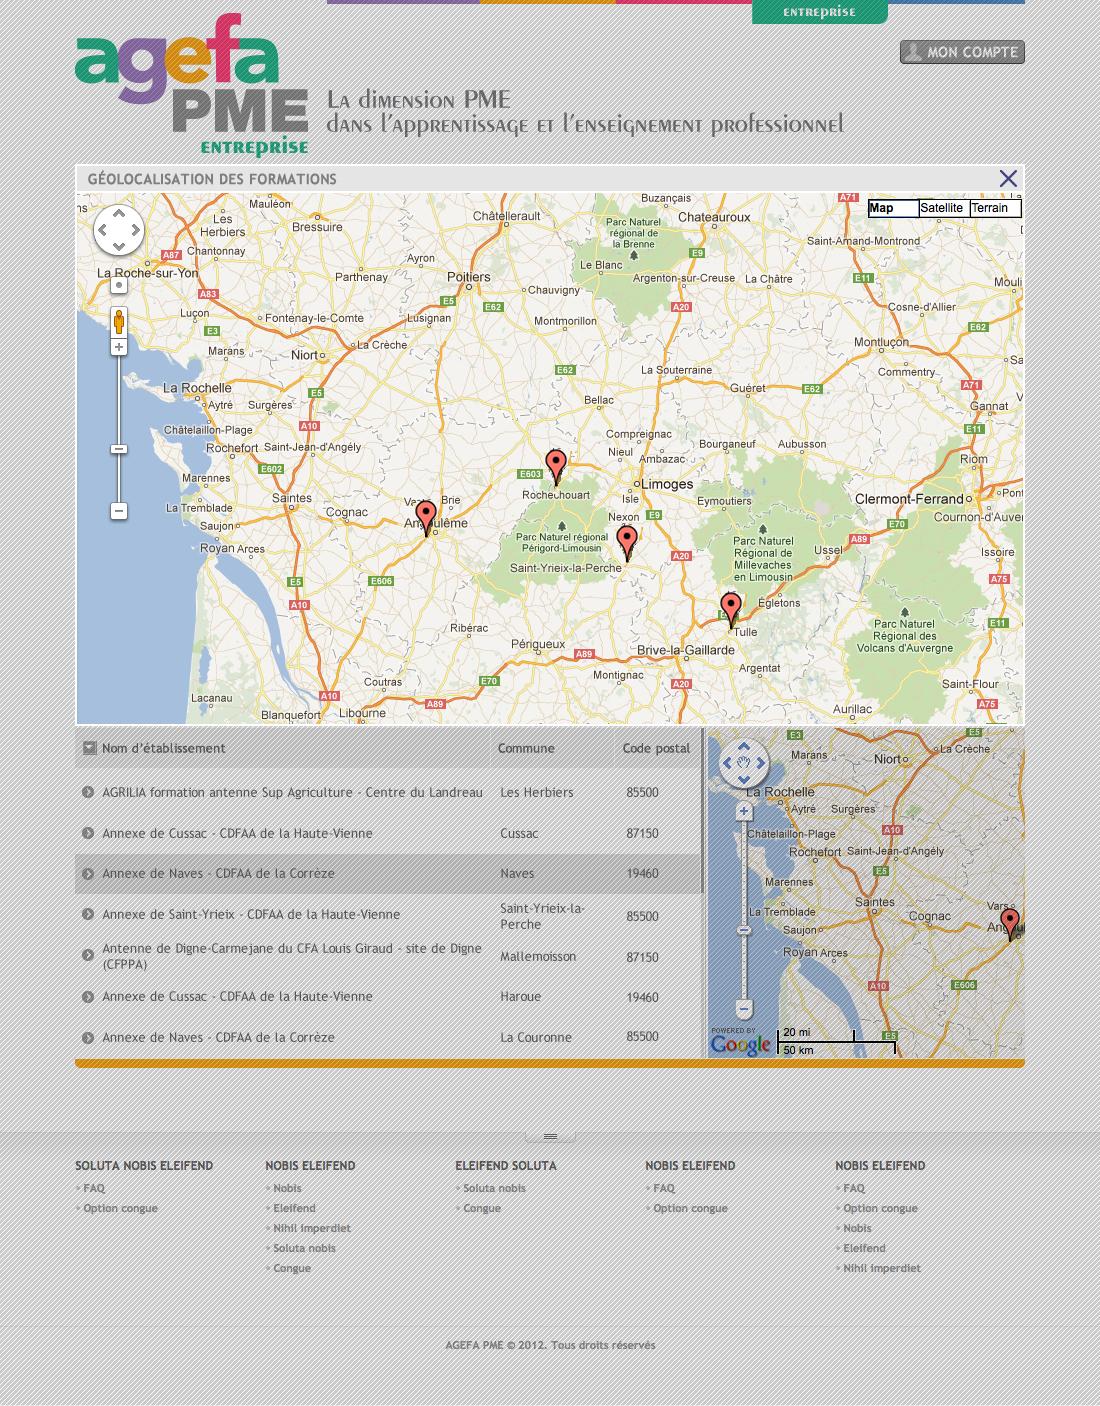Zoom in with the small map's plus button

744,812
